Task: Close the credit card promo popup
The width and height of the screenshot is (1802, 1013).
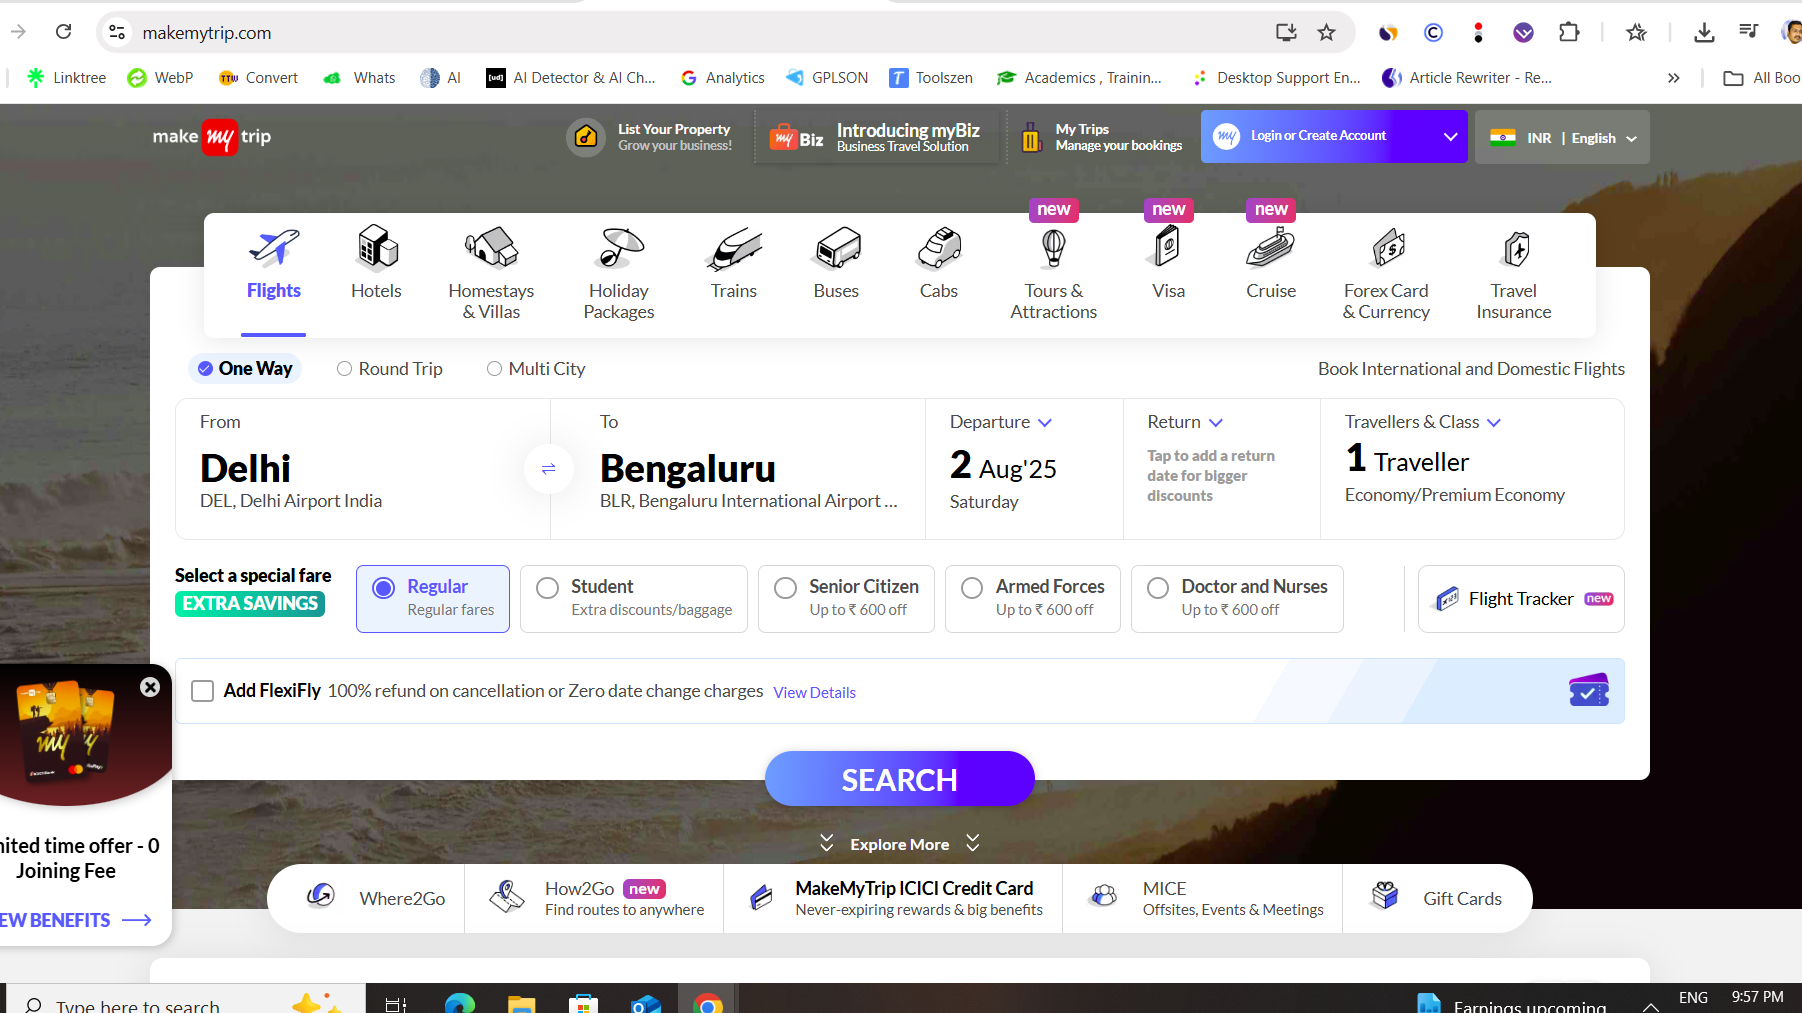Action: click(x=150, y=687)
